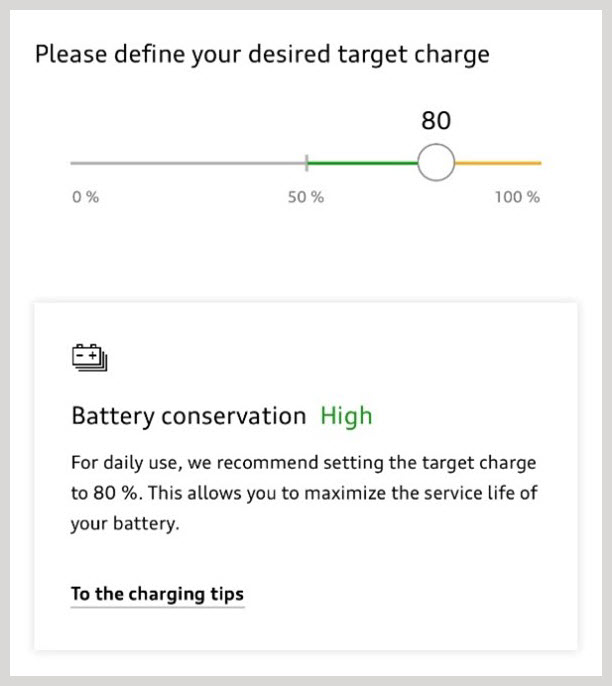Viewport: 612px width, 686px height.
Task: Click the battery conservation icon
Action: point(89,358)
